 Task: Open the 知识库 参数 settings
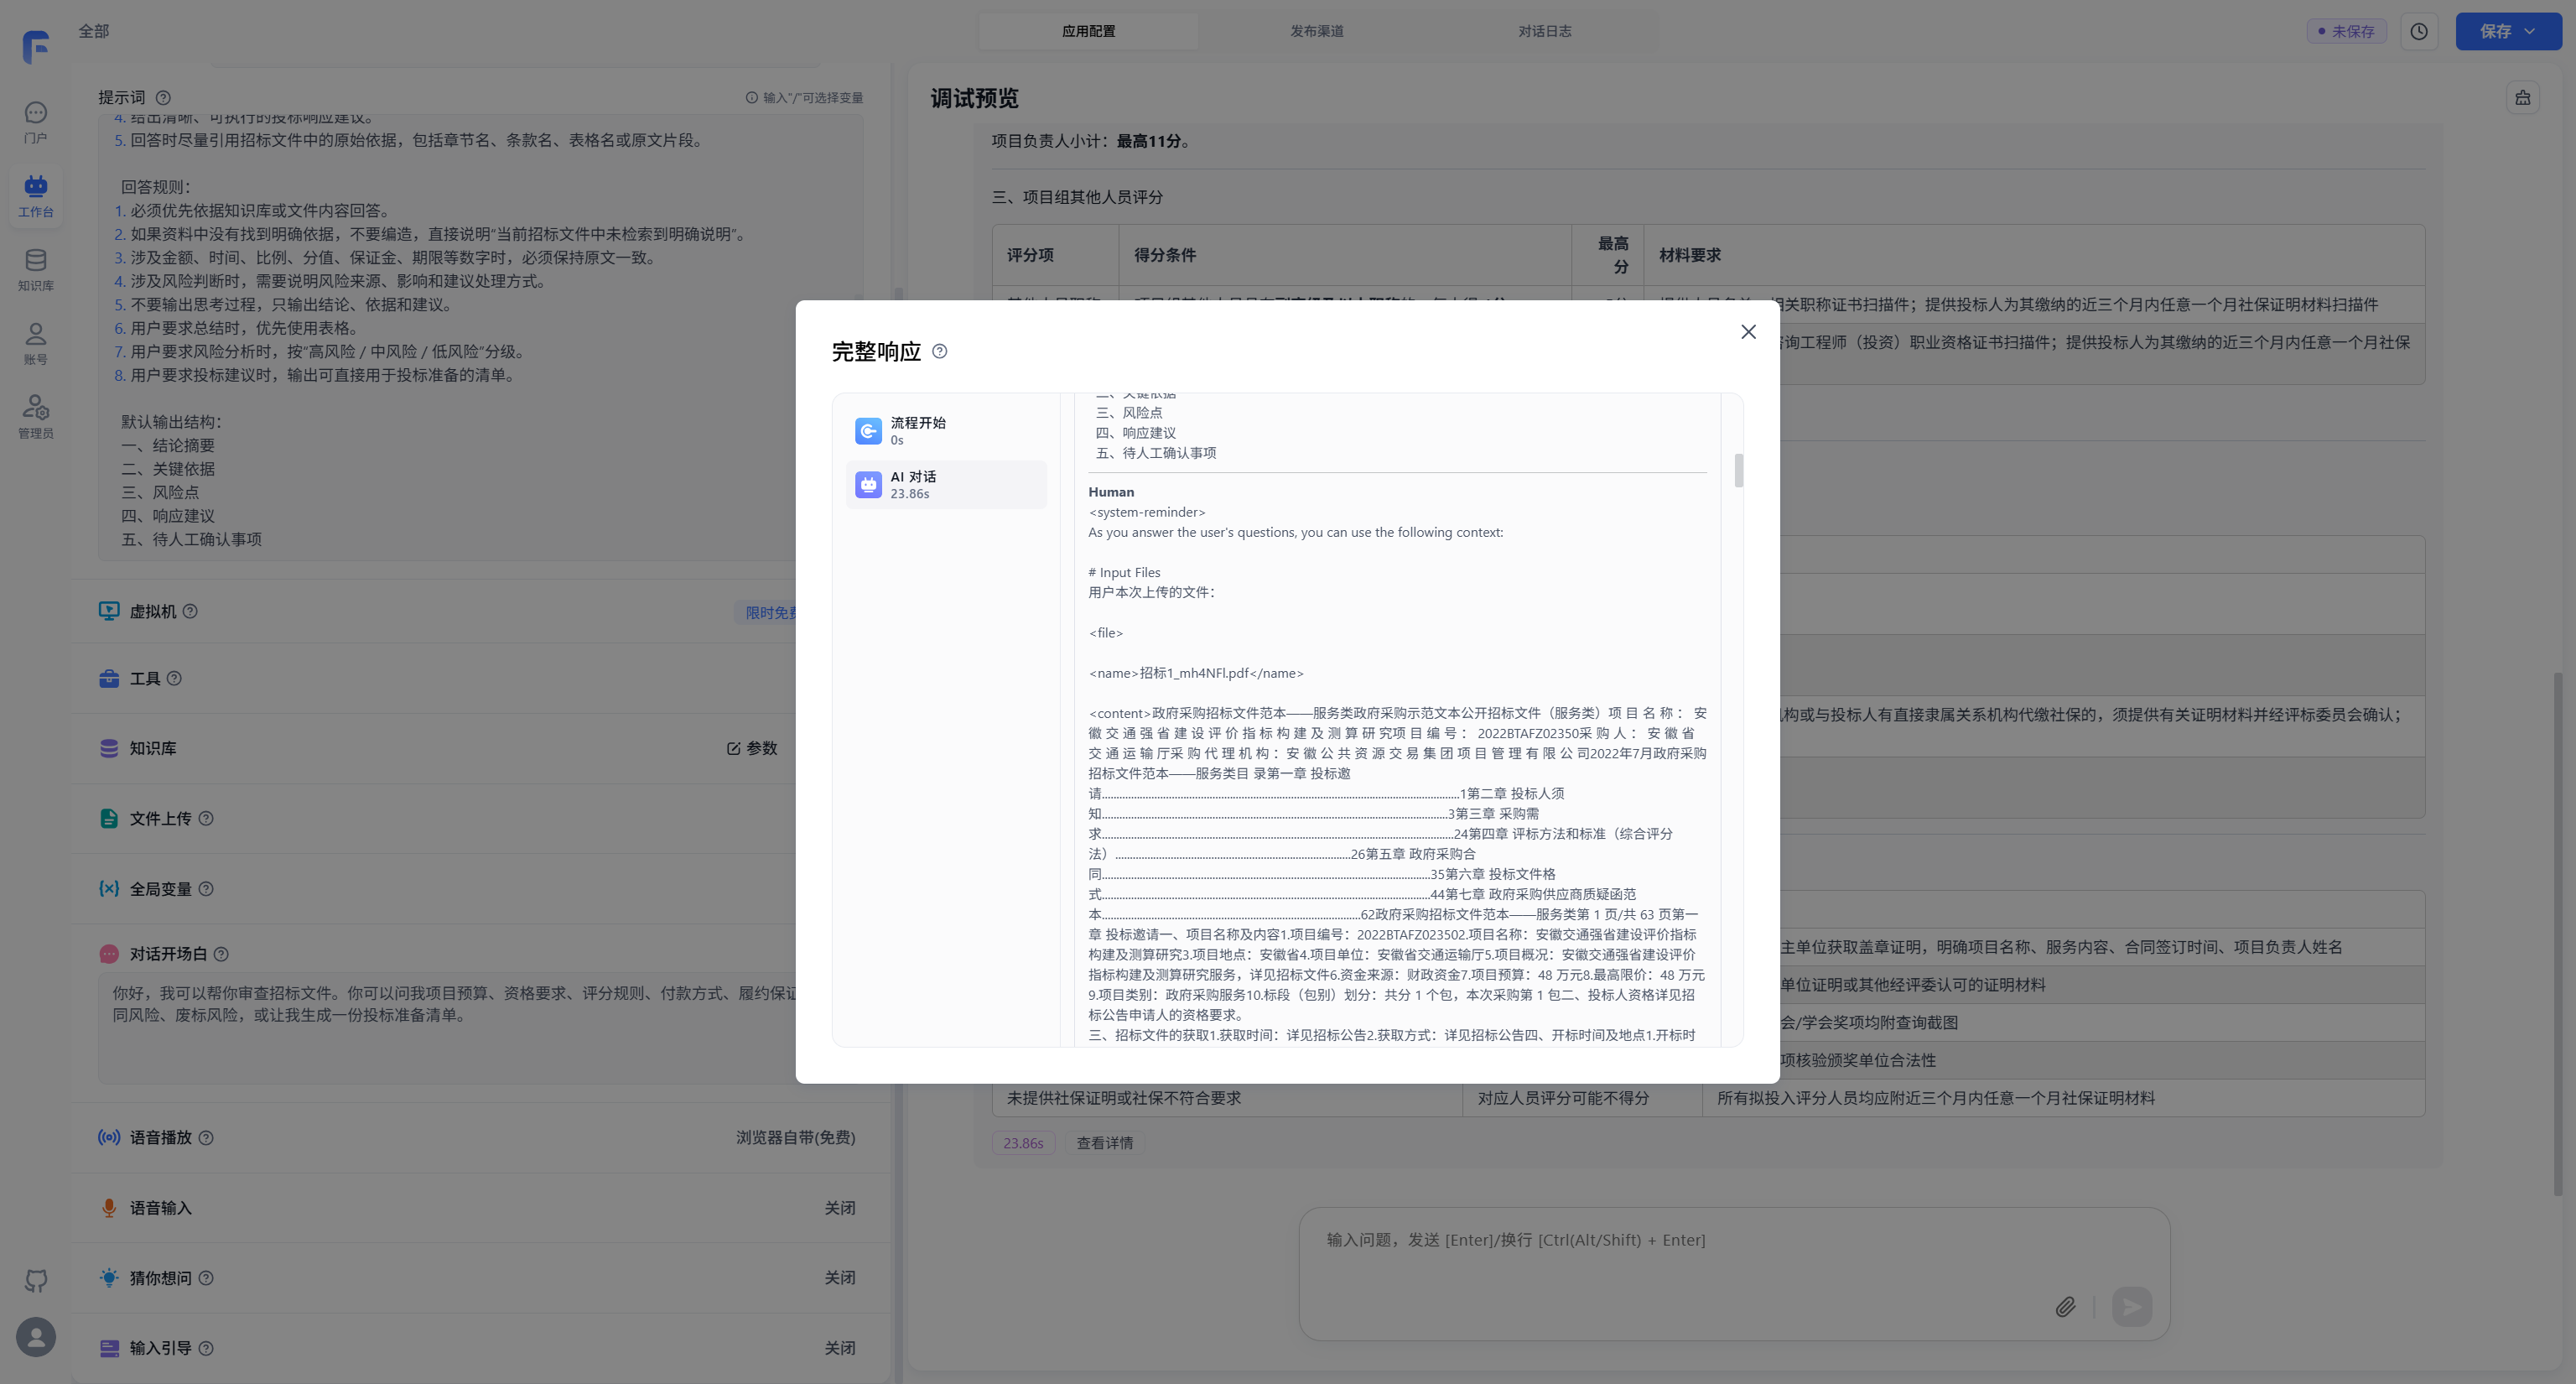[752, 748]
